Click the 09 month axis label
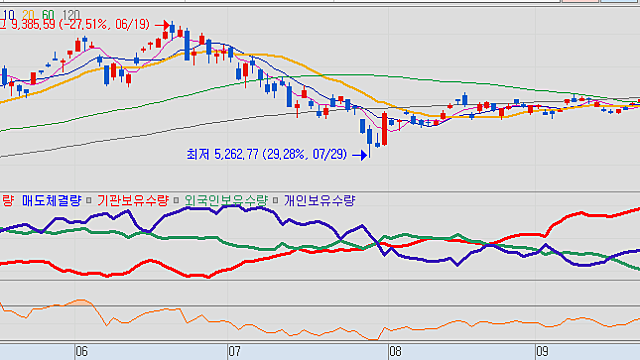Screen dimensions: 640x360 click(x=542, y=351)
